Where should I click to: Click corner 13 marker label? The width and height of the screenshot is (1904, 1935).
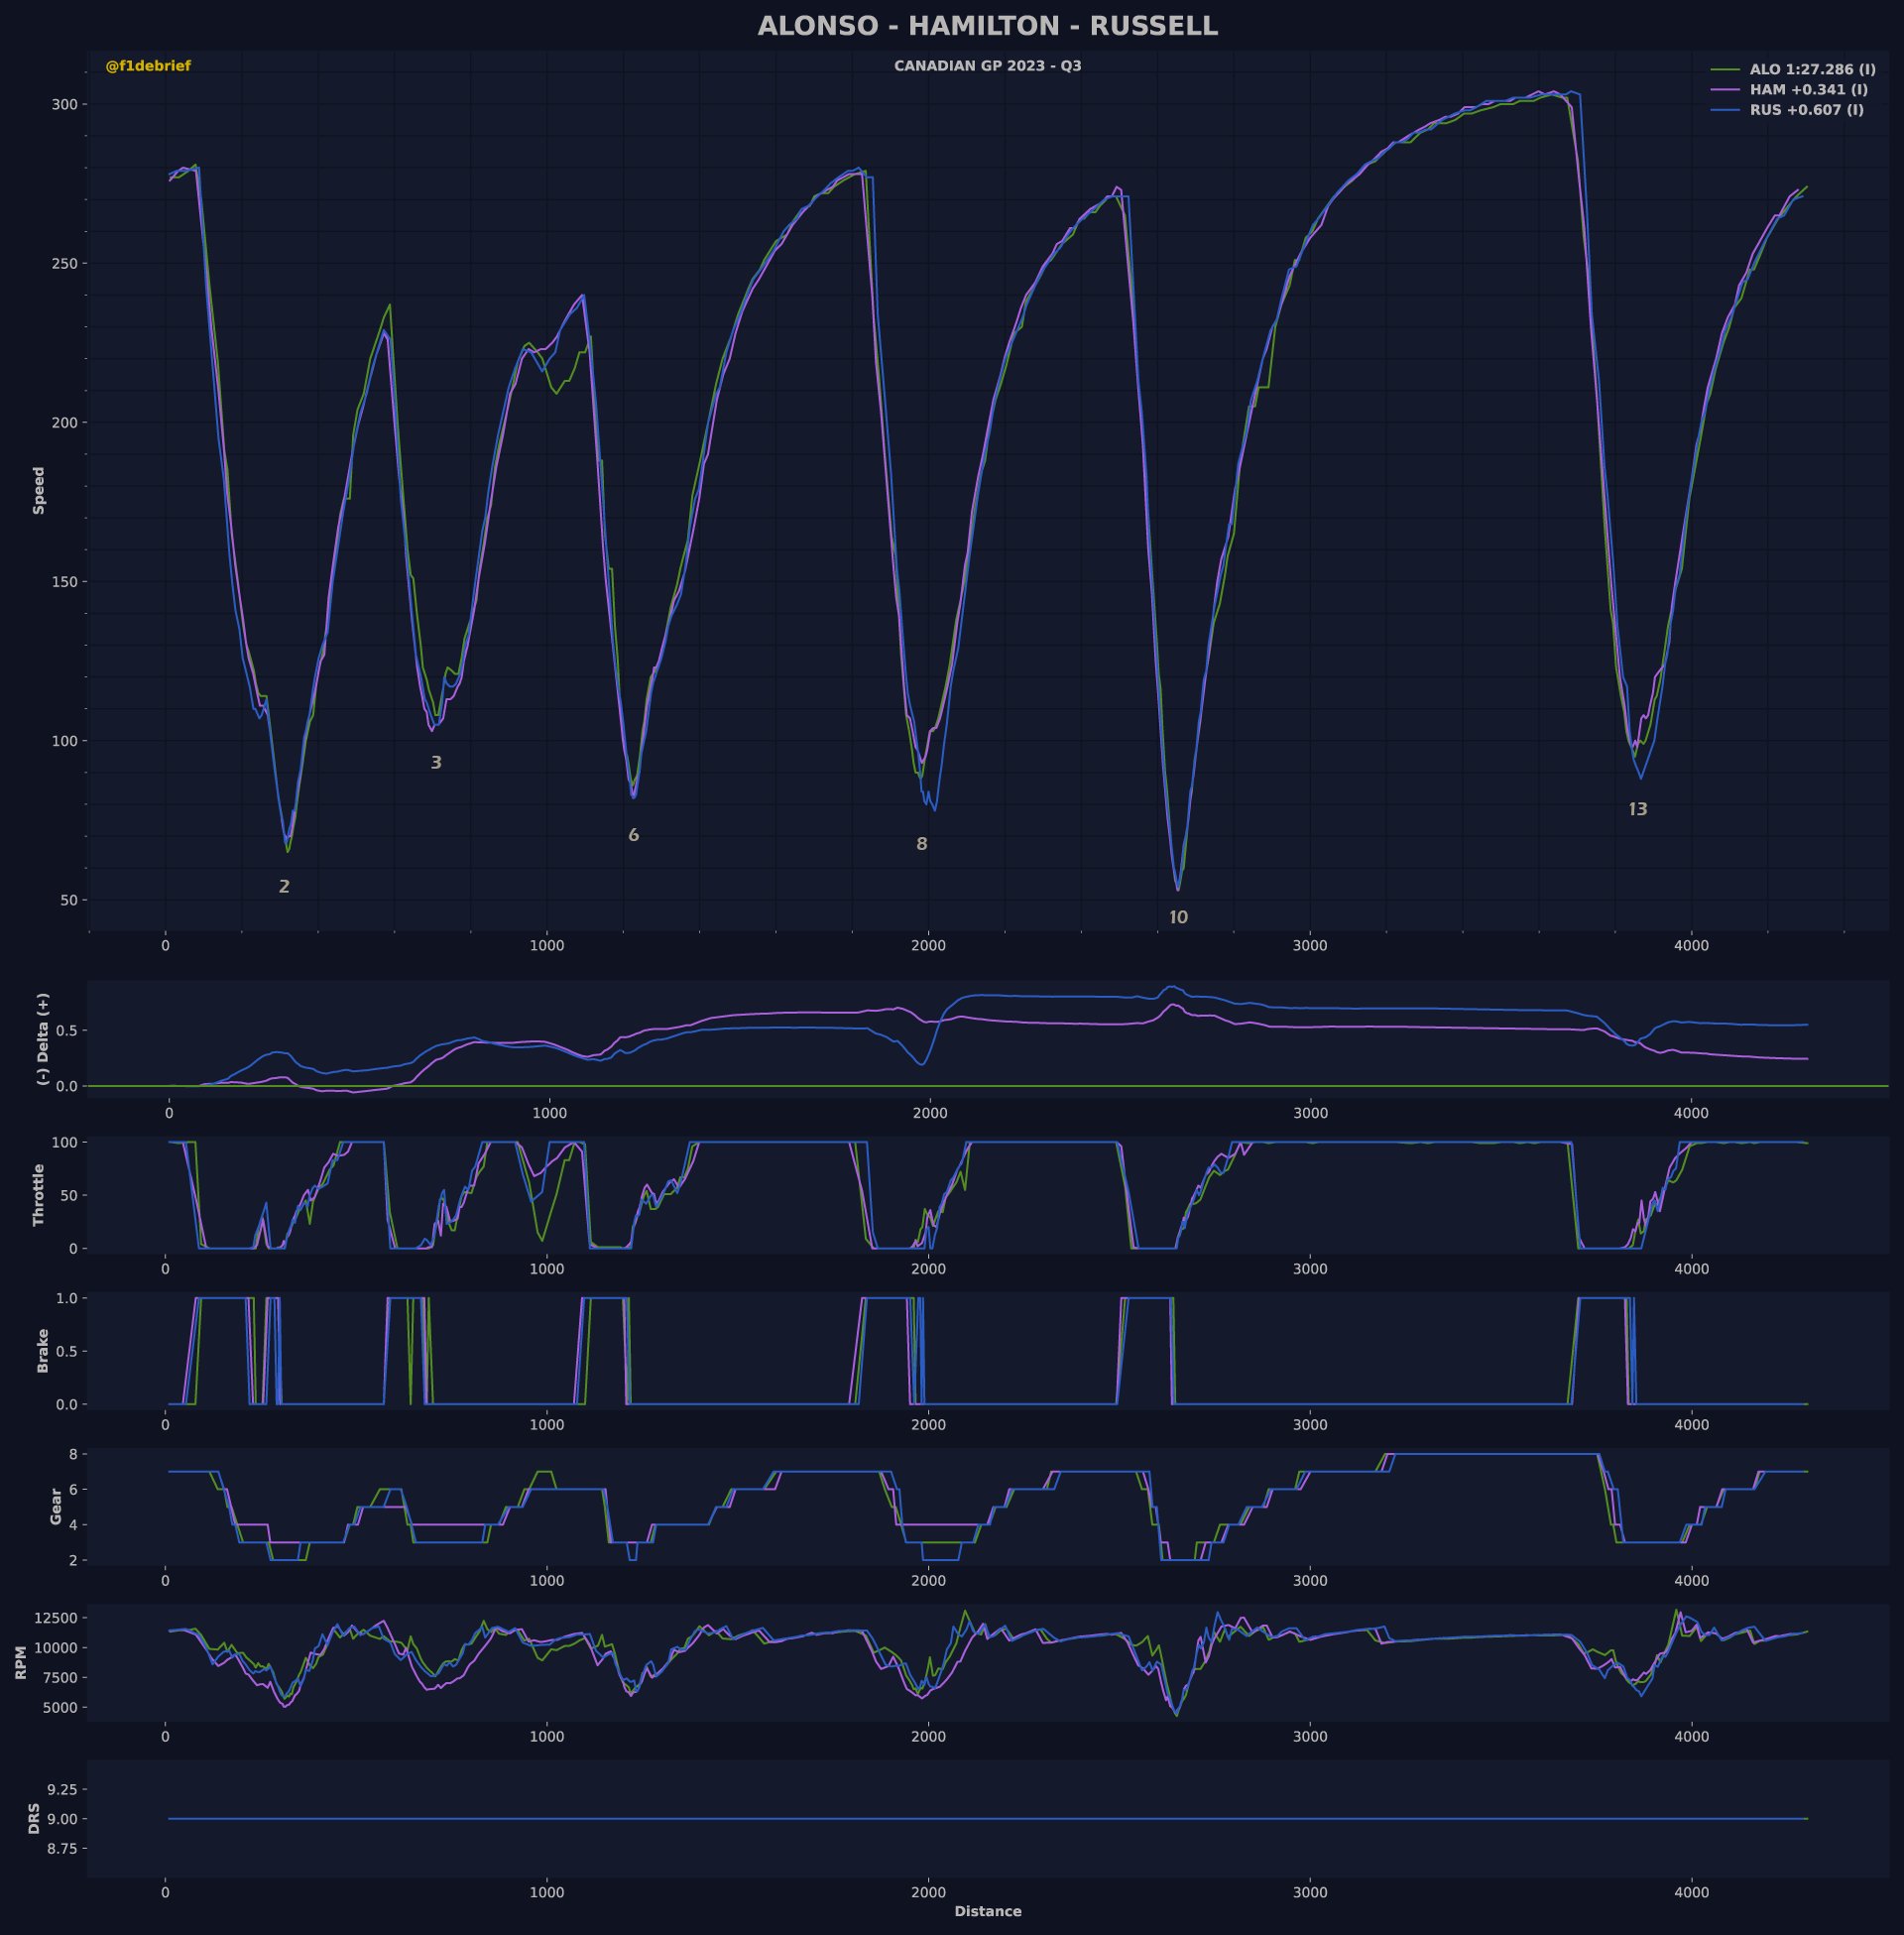tap(1637, 810)
